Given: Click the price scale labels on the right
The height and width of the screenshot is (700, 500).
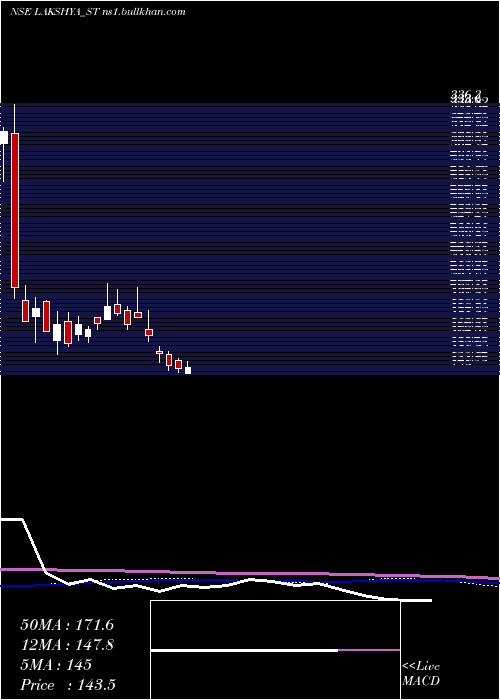Looking at the screenshot, I should pyautogui.click(x=469, y=232).
